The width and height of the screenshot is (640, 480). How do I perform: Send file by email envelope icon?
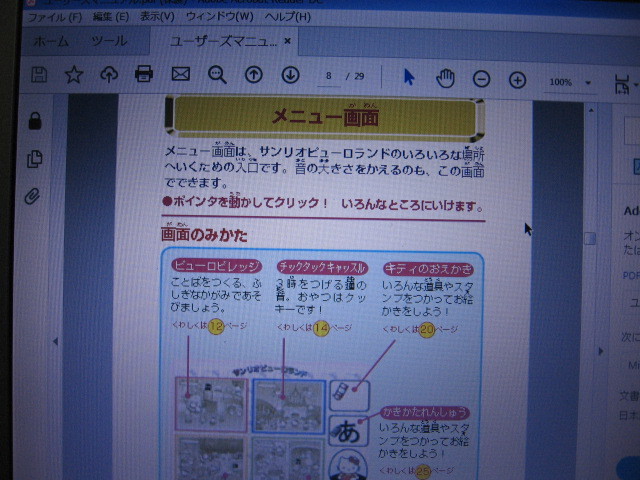[180, 74]
